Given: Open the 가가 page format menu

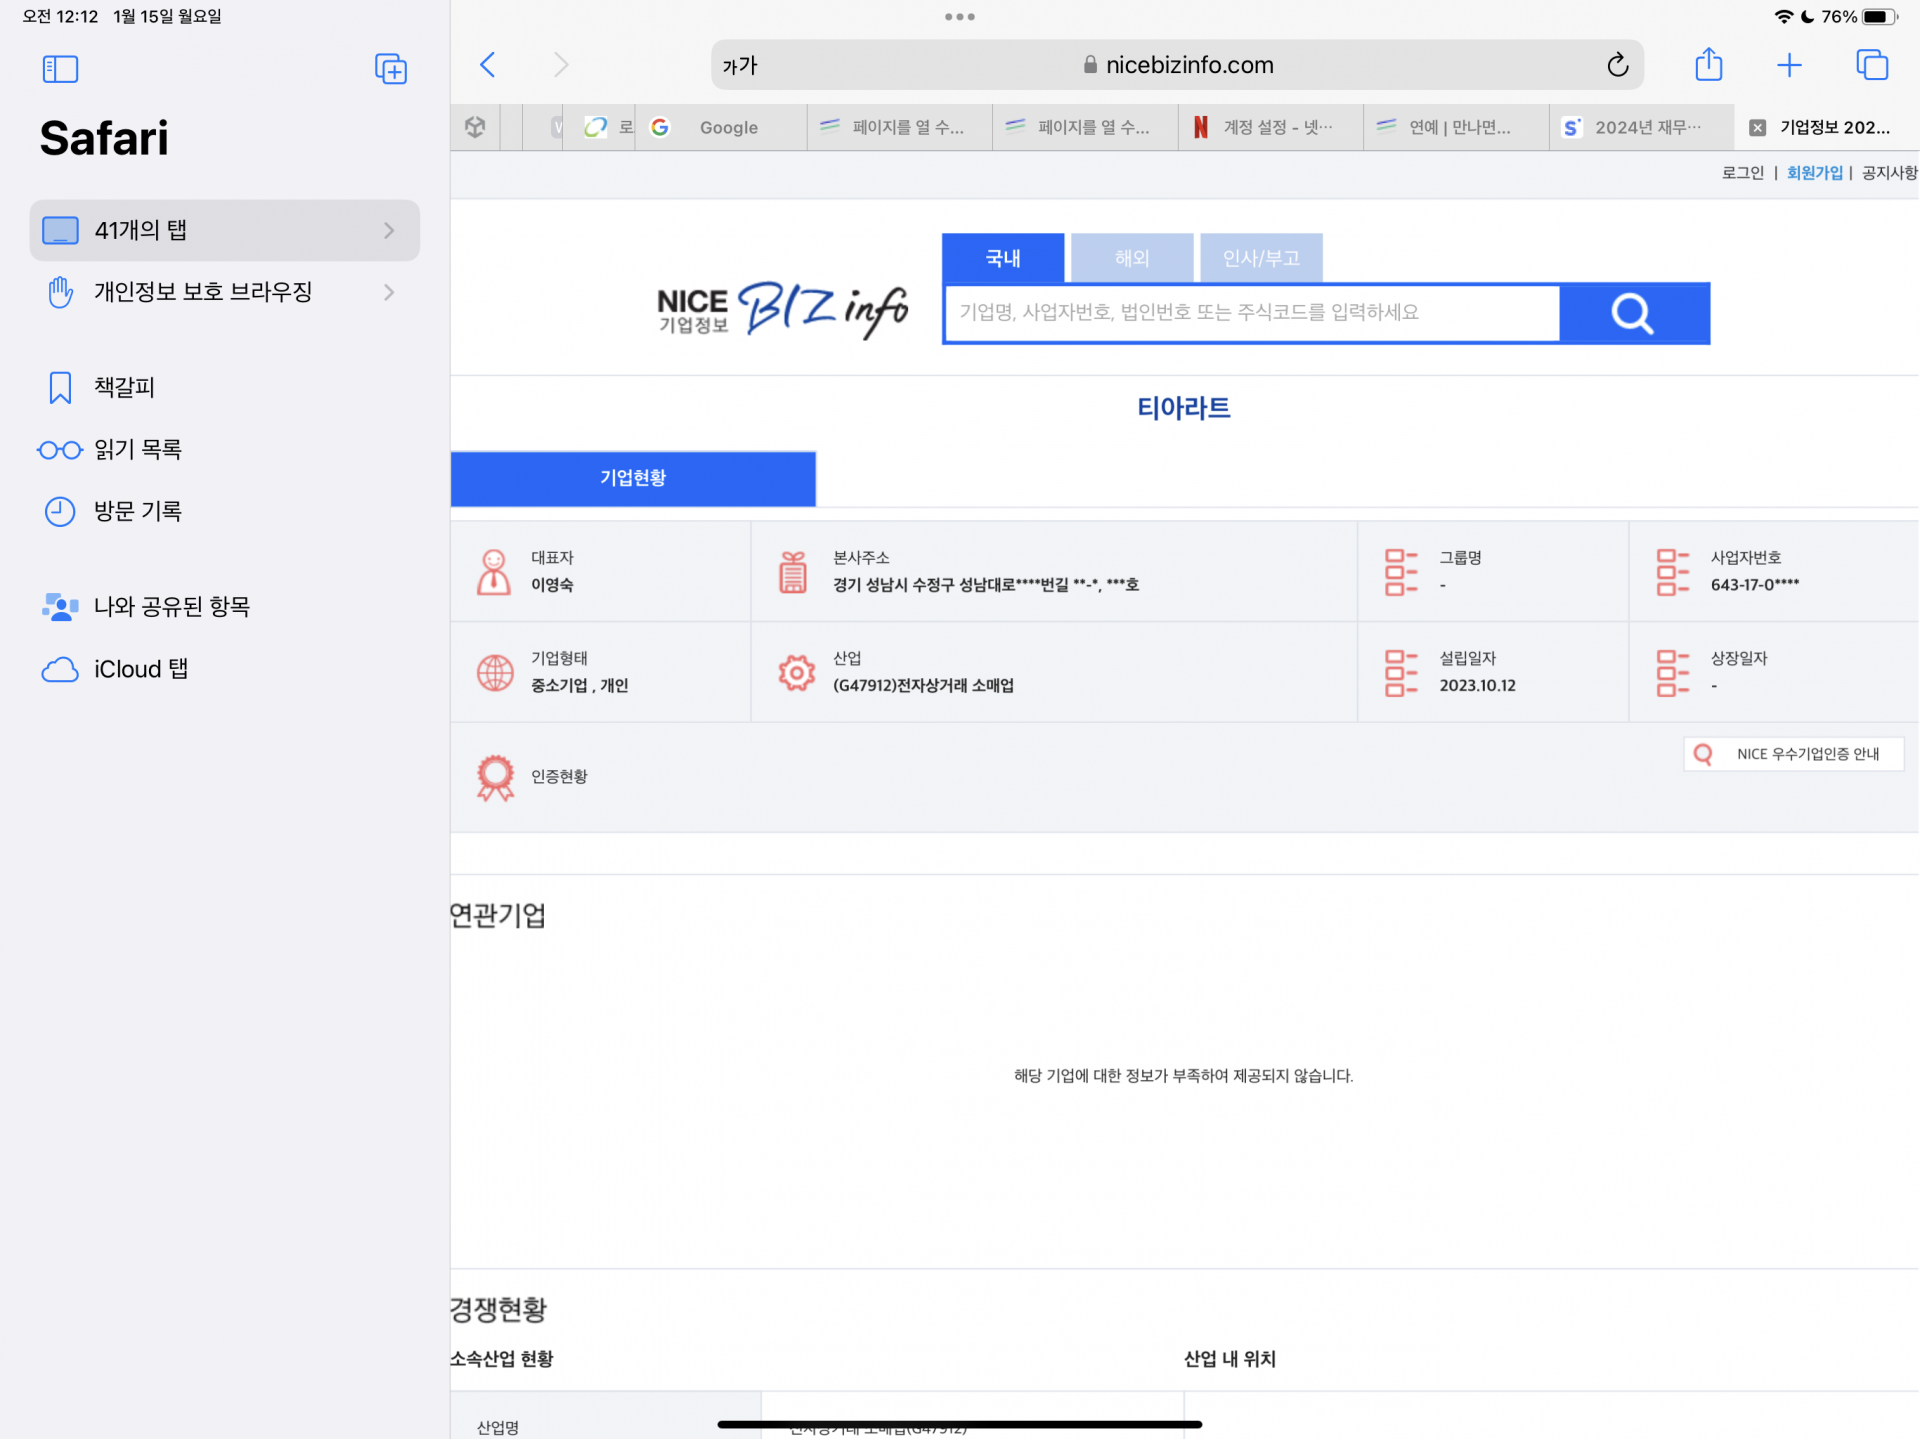Looking at the screenshot, I should 740,66.
